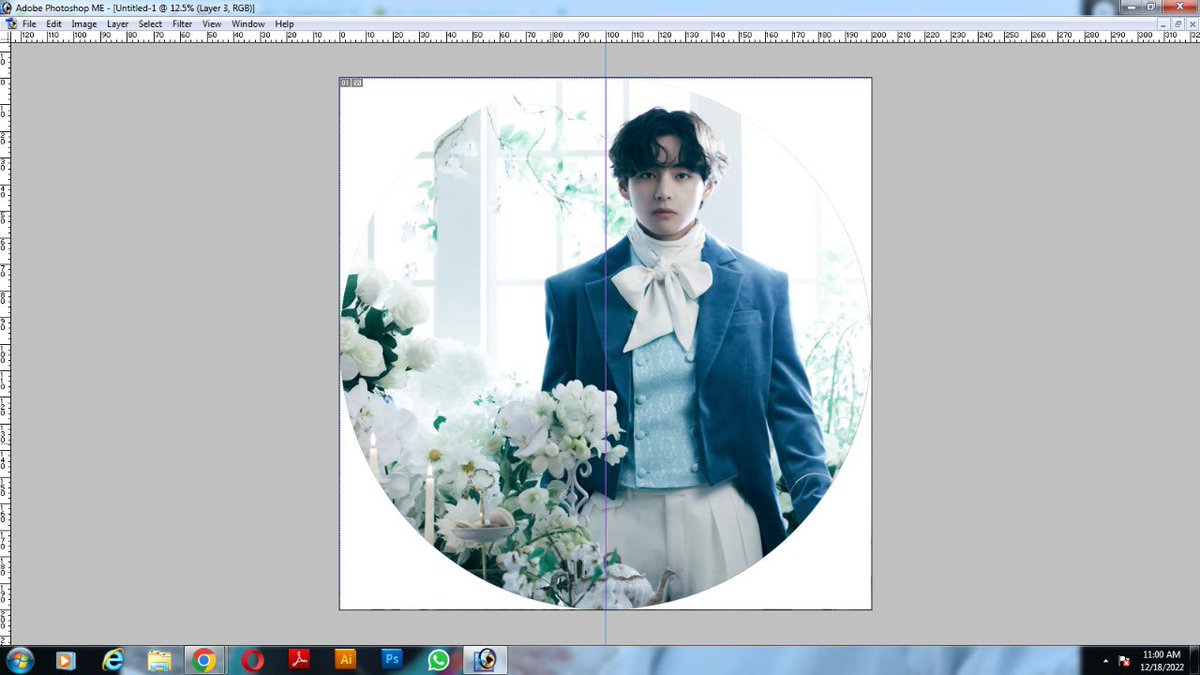The image size is (1200, 675).
Task: Click the slice 01 badge on canvas
Action: (x=346, y=83)
